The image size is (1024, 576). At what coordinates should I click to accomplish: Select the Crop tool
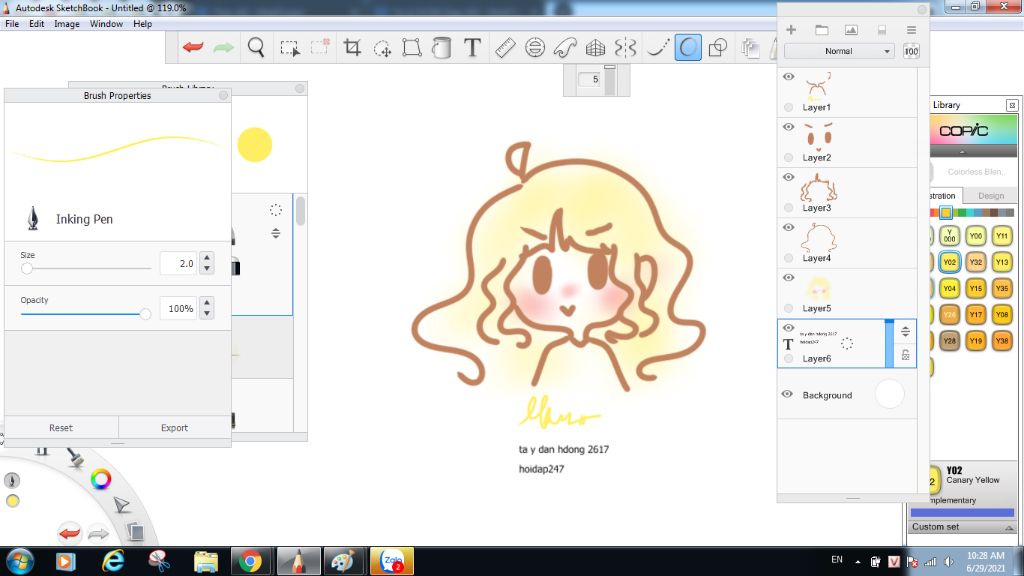352,48
